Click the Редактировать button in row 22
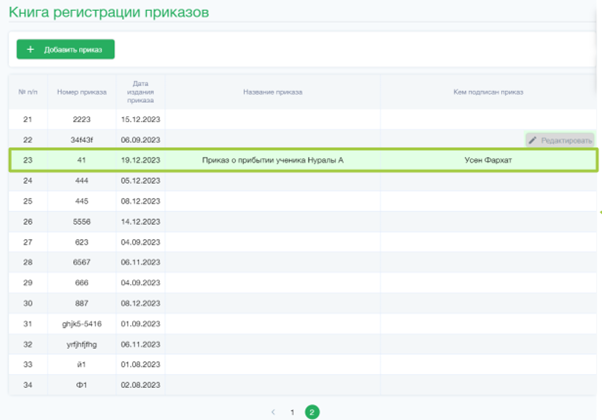 (x=560, y=141)
